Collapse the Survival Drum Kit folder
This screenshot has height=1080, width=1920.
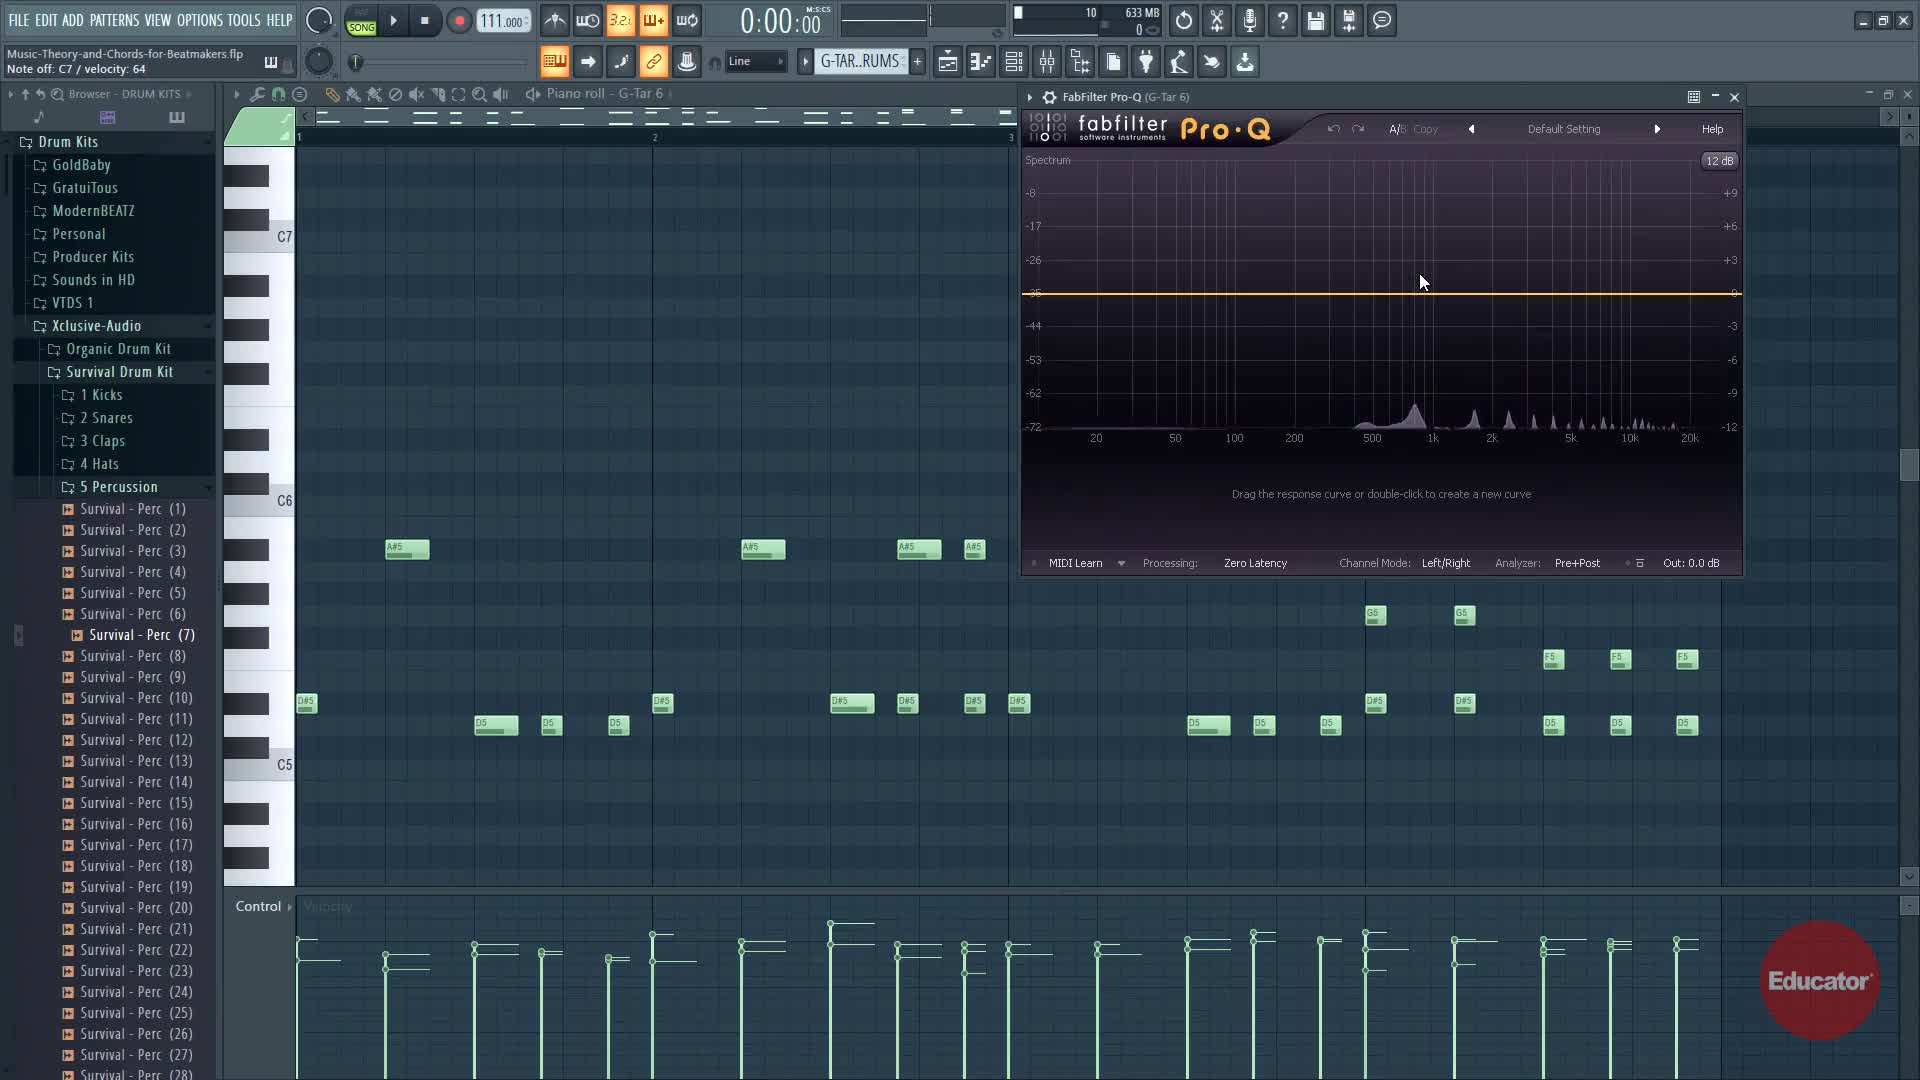(119, 372)
